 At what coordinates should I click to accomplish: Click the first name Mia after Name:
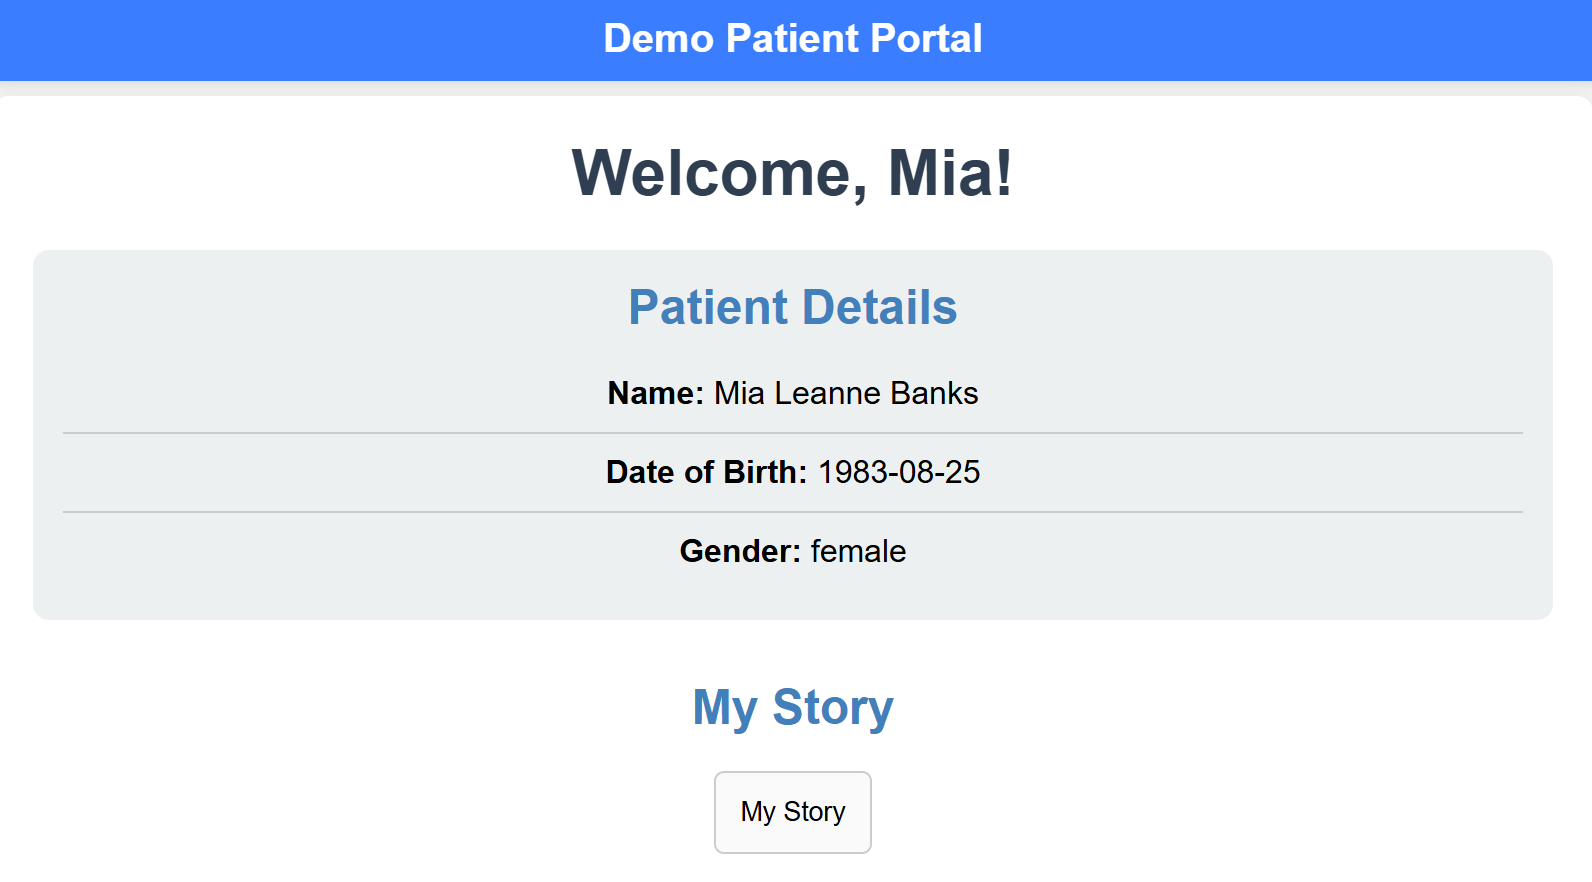739,393
